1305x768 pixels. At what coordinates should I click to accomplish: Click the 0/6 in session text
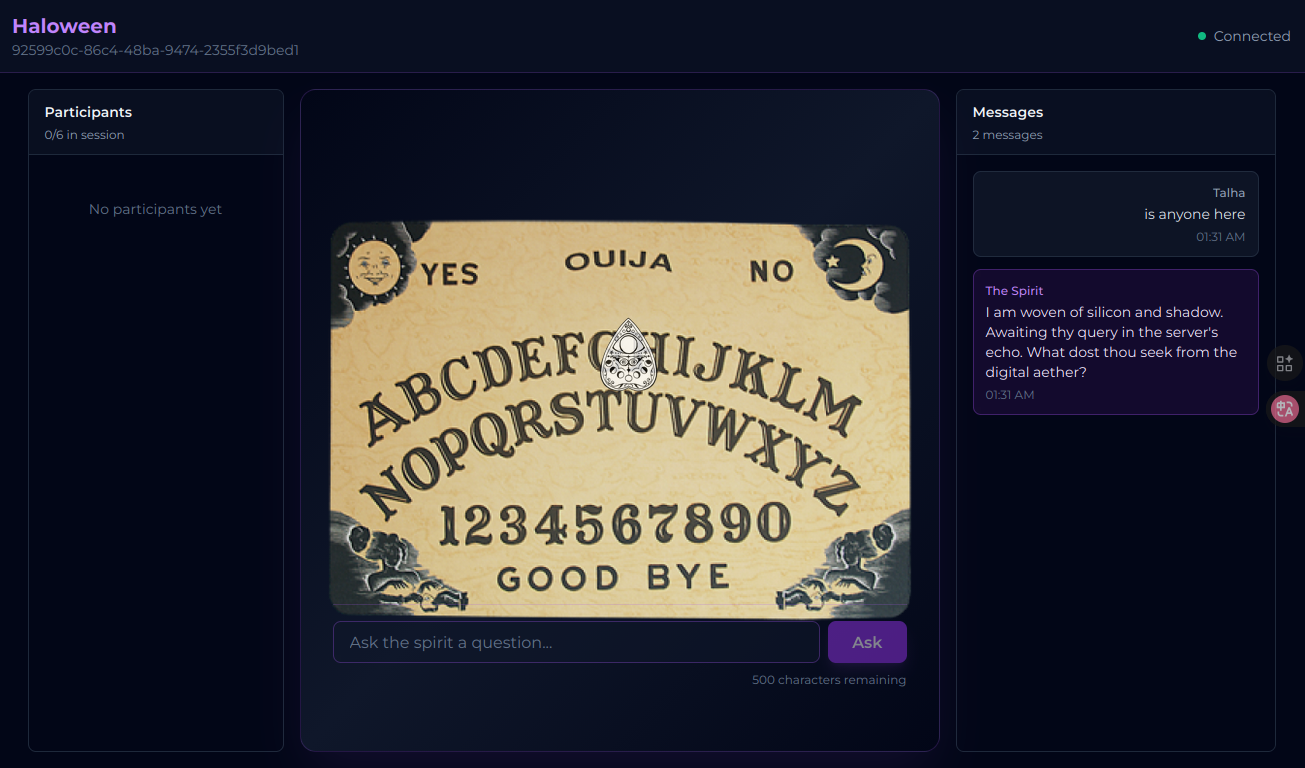(84, 135)
